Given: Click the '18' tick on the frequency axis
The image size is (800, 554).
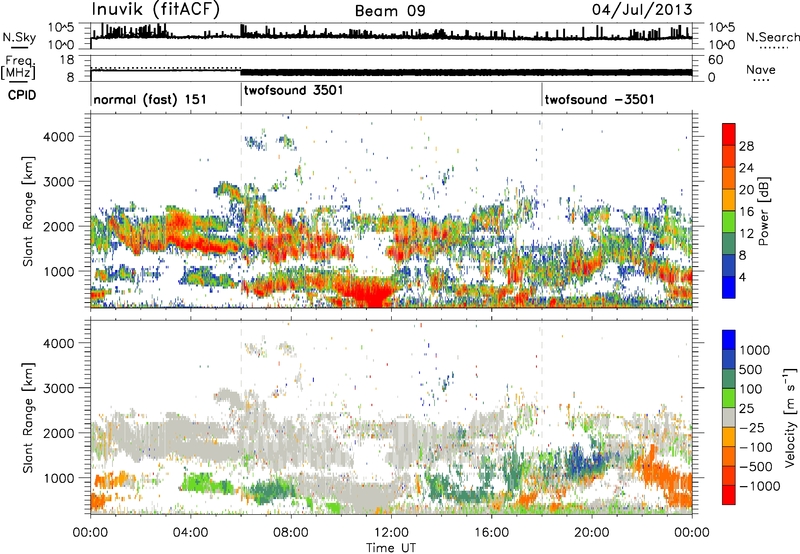Looking at the screenshot, I should [x=67, y=60].
